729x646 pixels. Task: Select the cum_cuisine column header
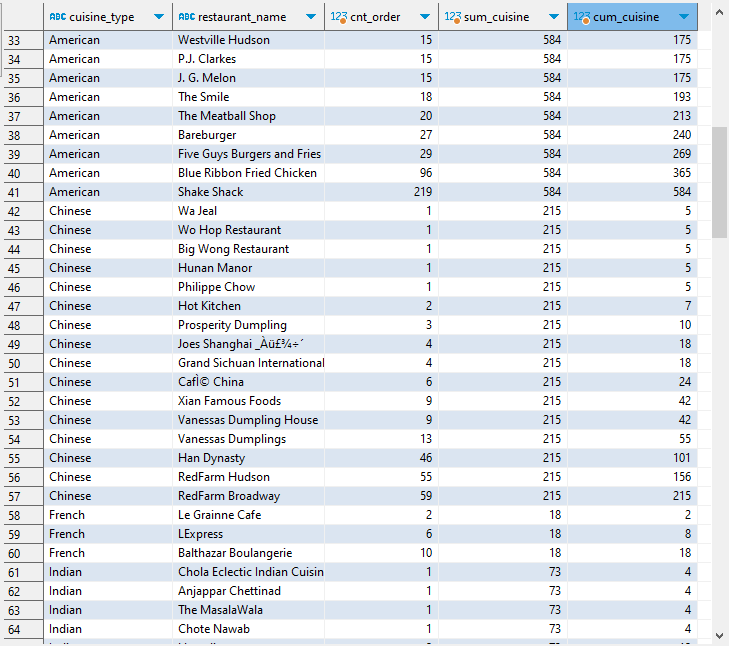(x=632, y=17)
